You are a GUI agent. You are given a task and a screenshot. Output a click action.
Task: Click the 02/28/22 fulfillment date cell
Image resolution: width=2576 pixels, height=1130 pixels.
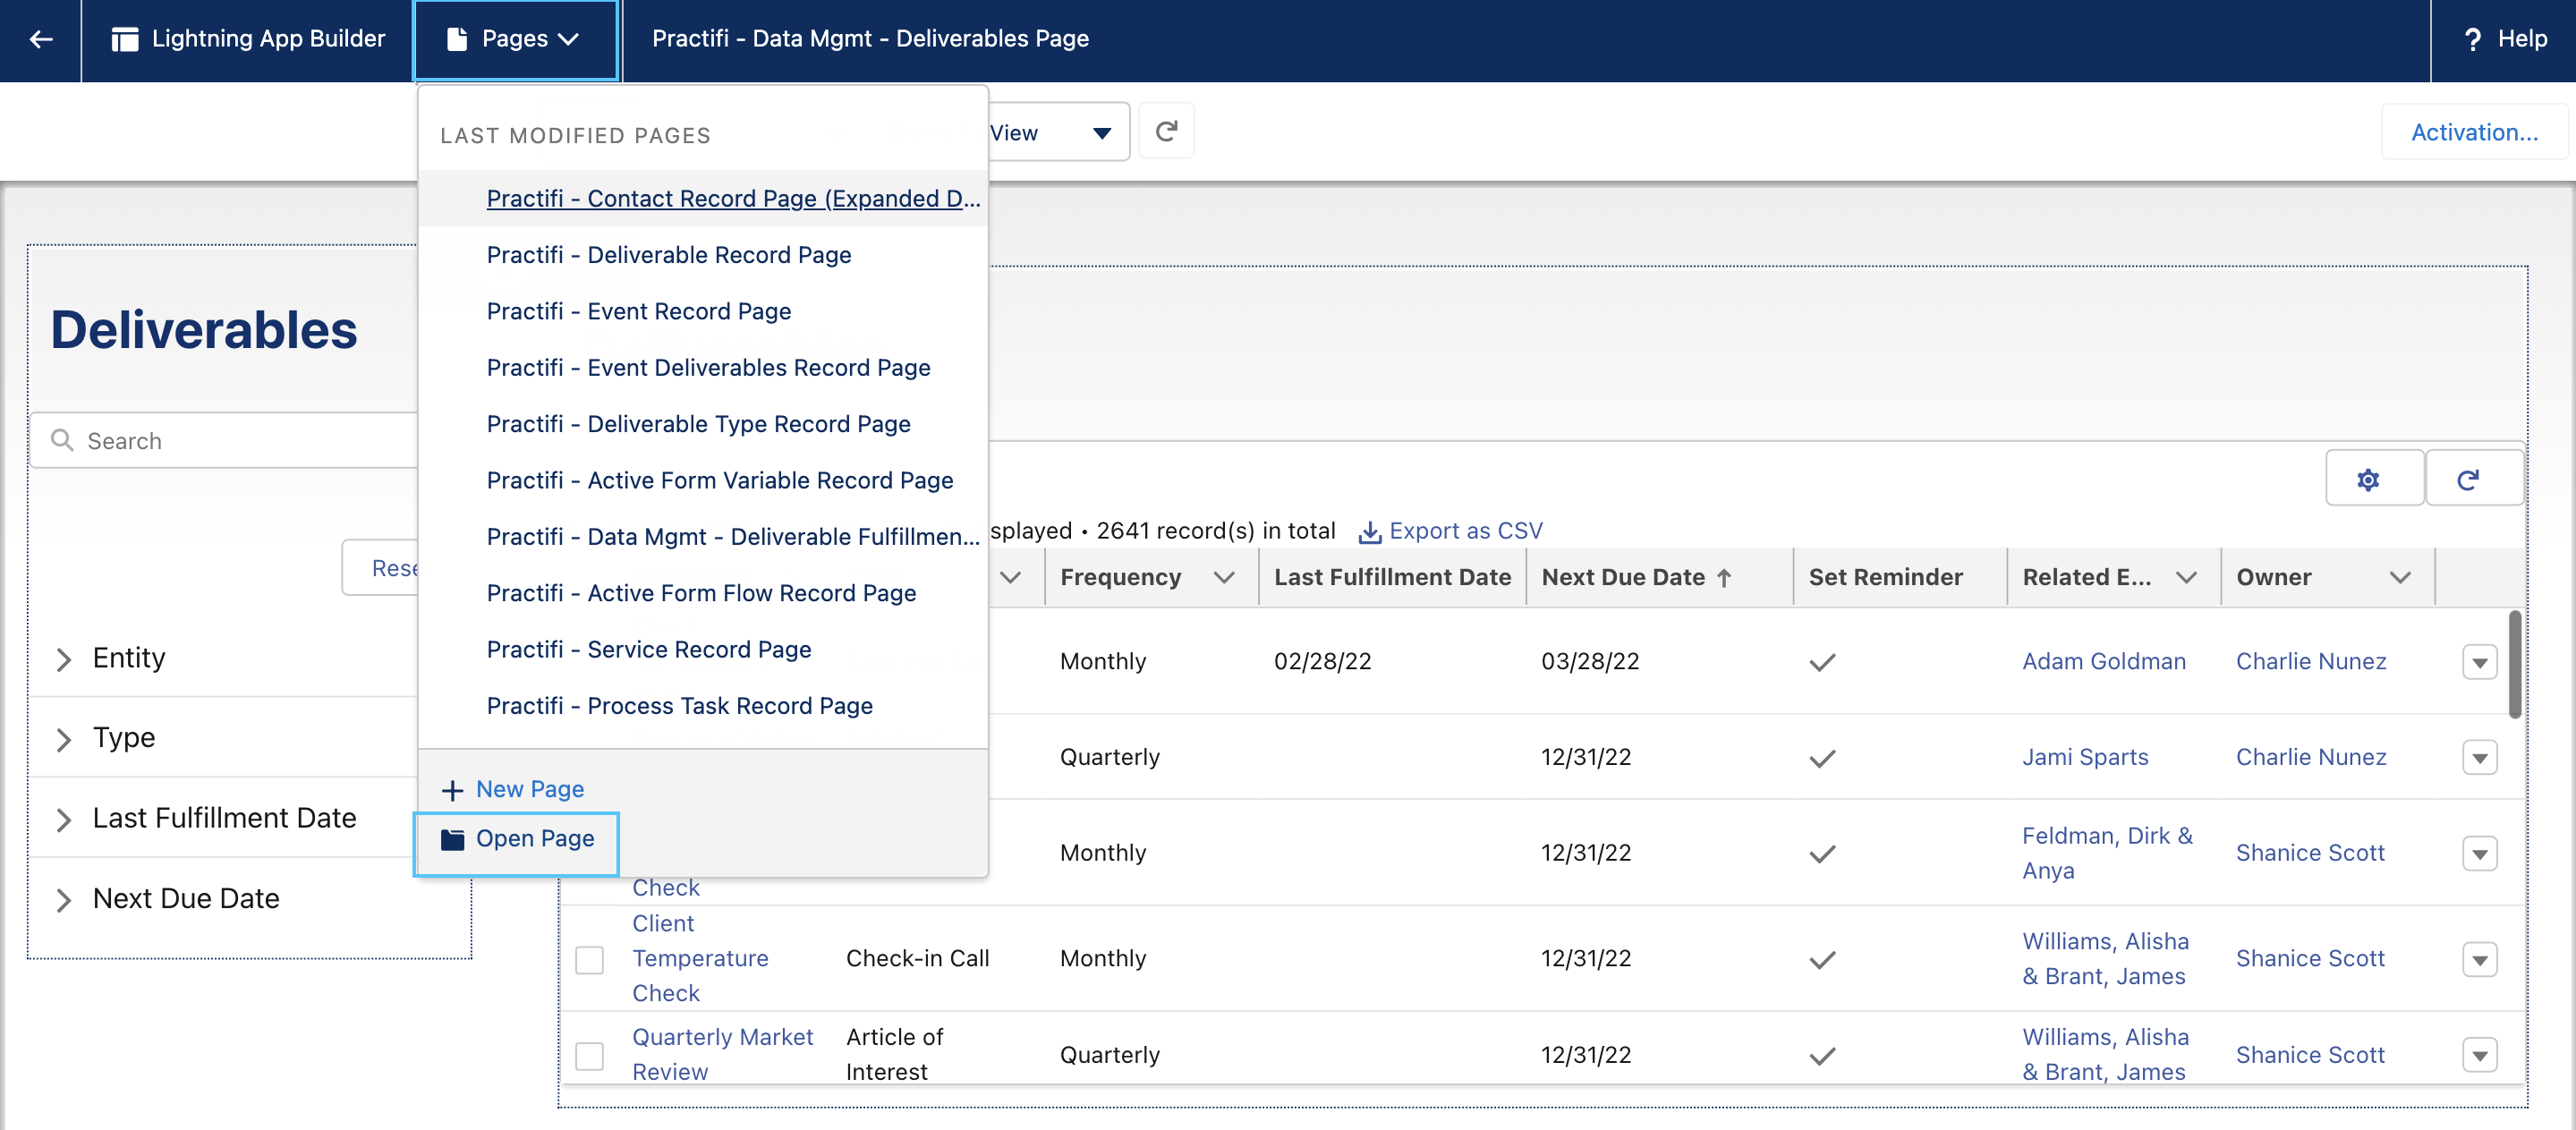pos(1322,661)
